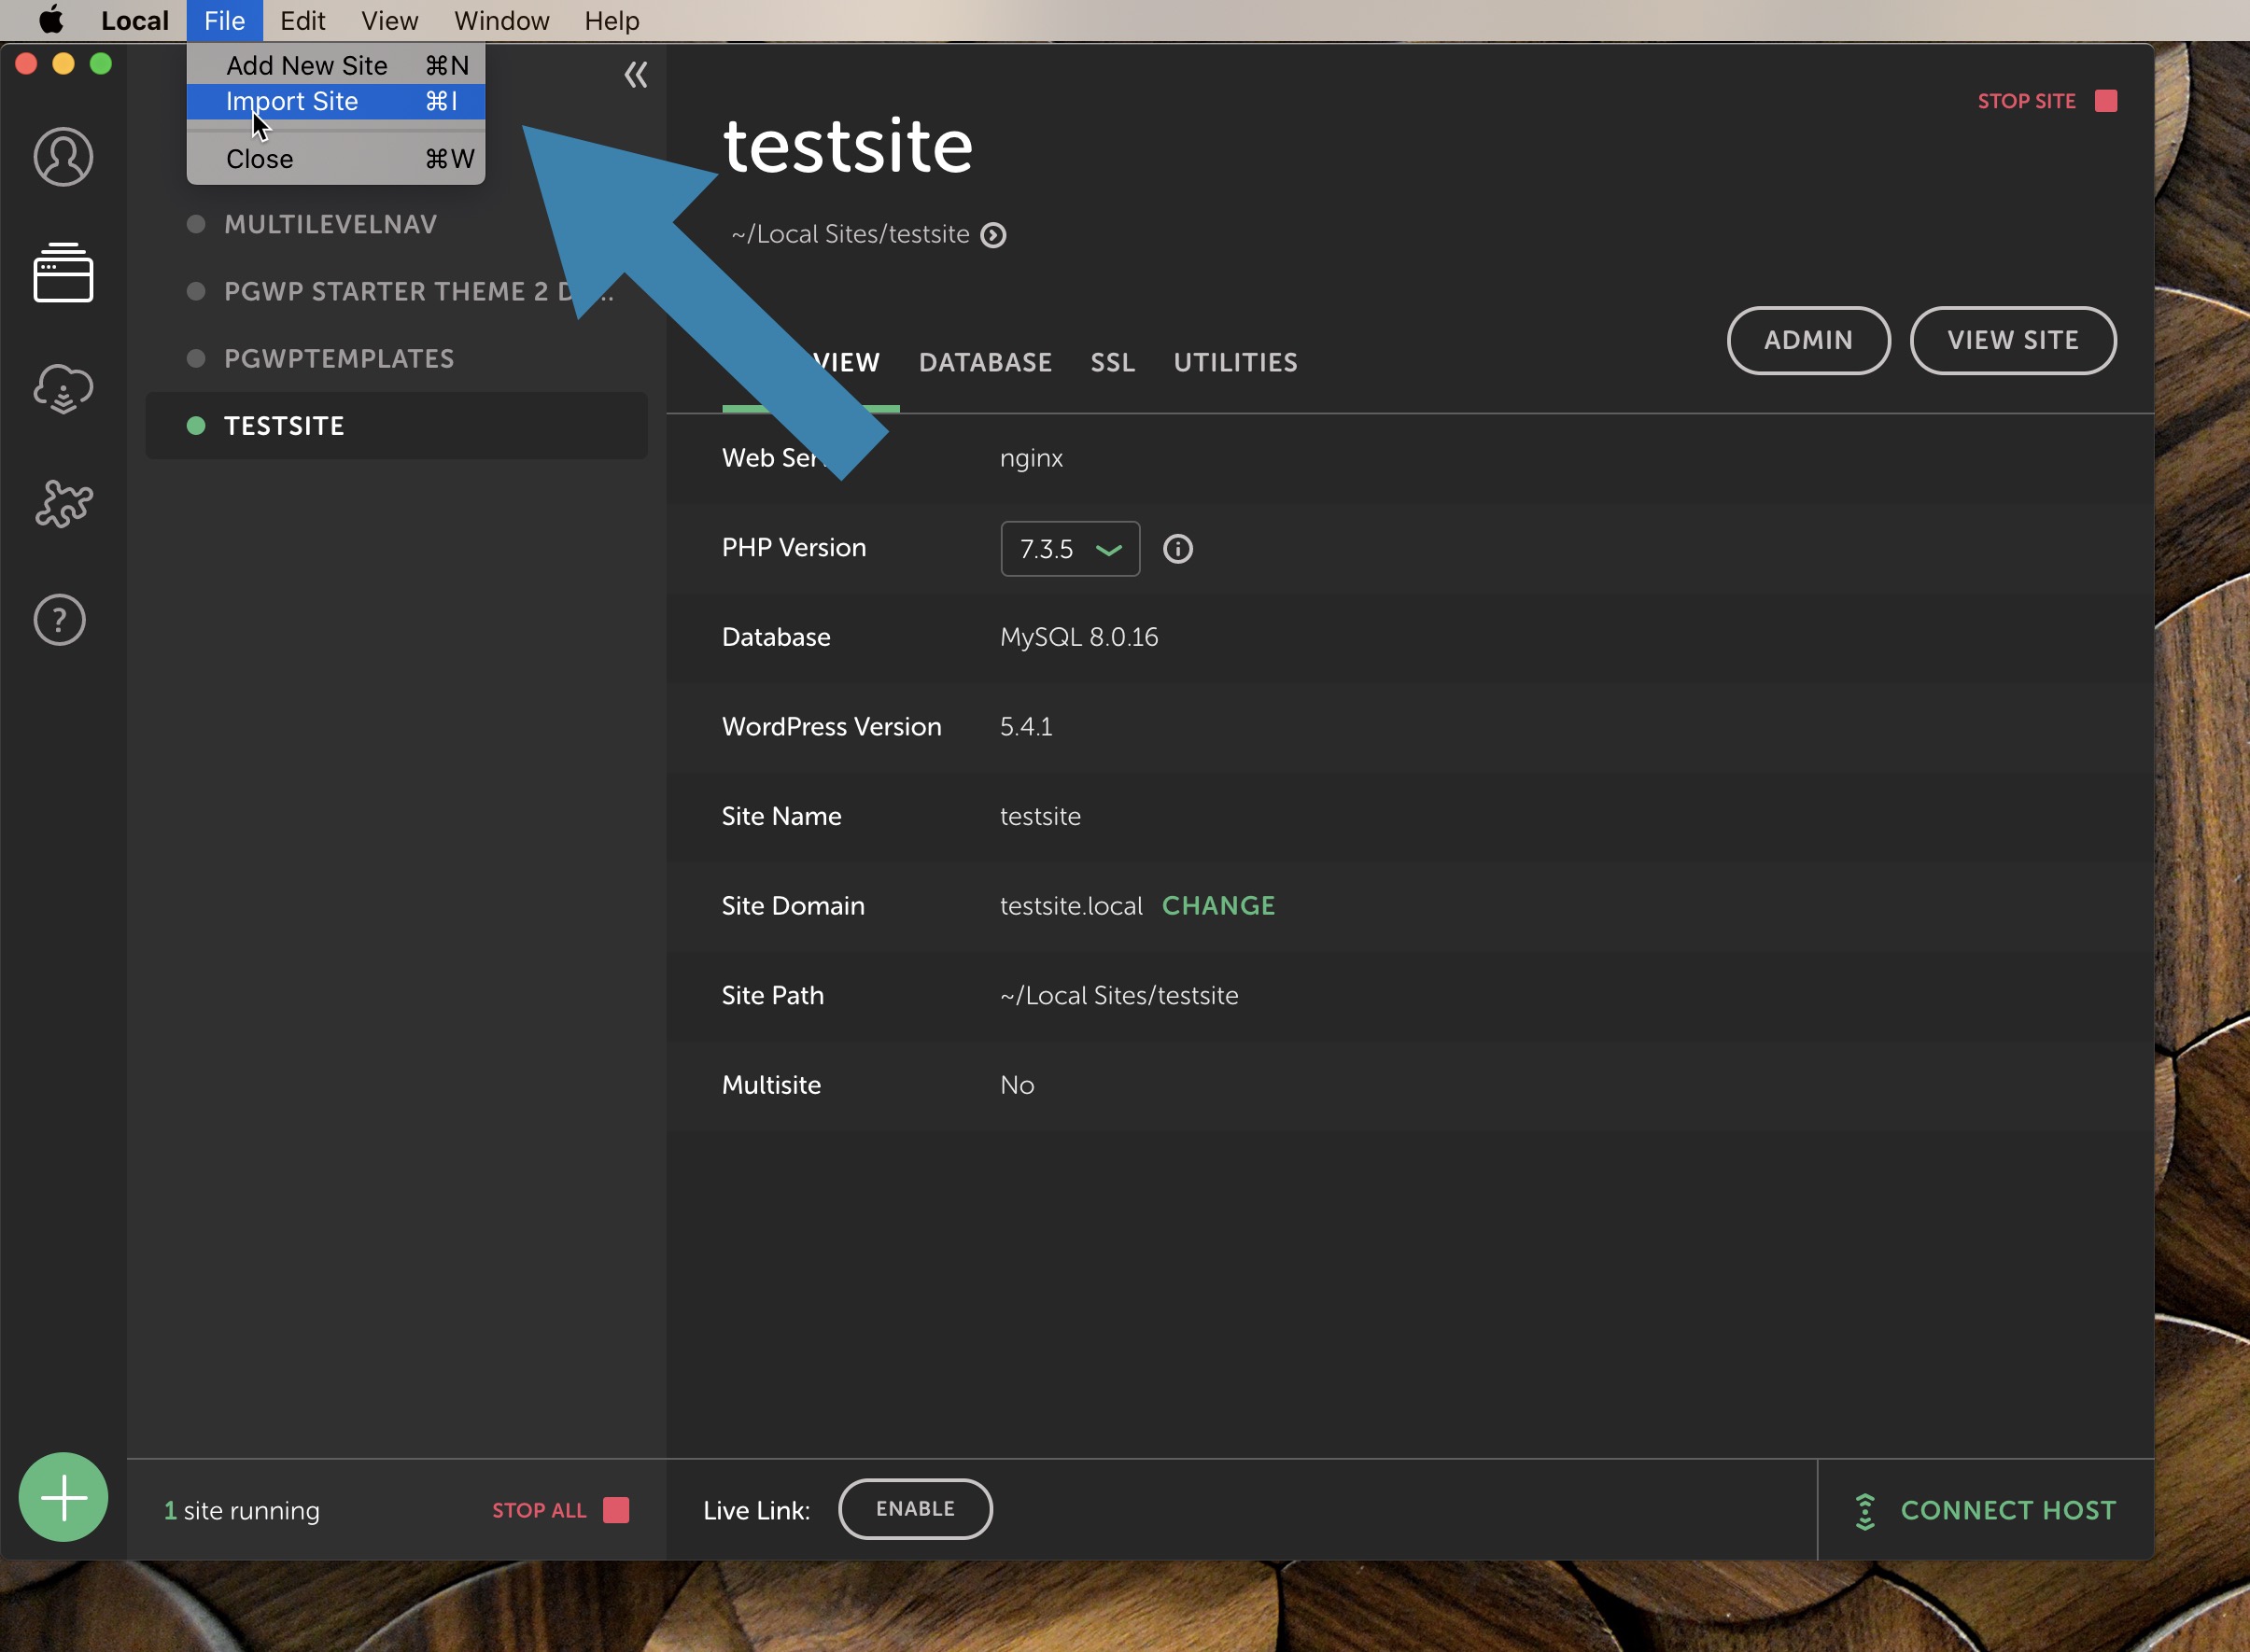
Task: Click the red Stop All square icon
Action: tap(616, 1510)
